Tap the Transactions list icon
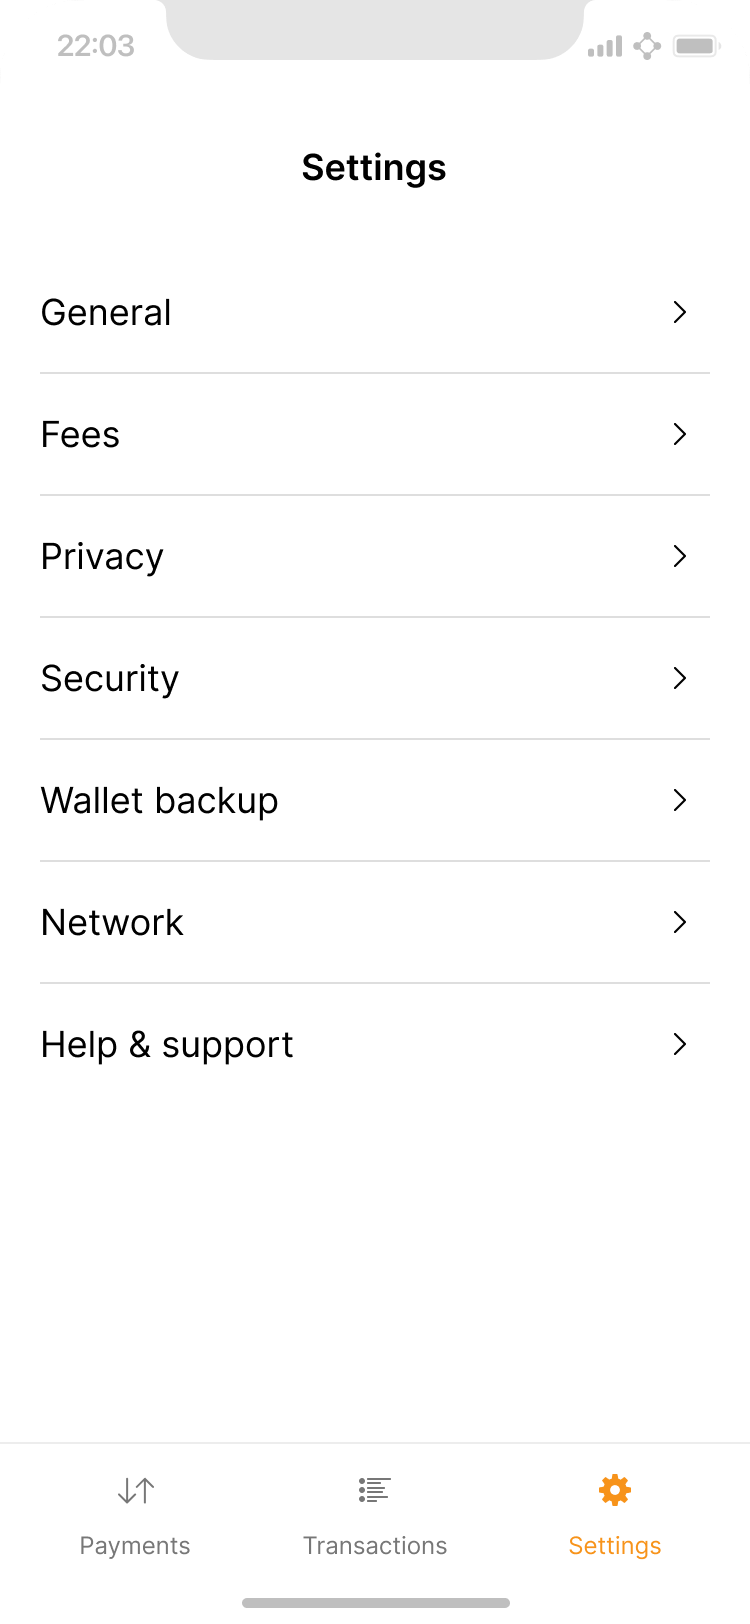 (375, 1490)
